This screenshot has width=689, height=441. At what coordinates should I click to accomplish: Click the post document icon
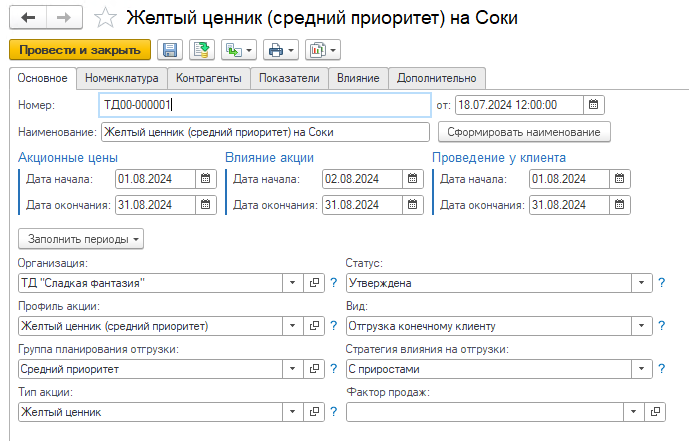(x=202, y=49)
